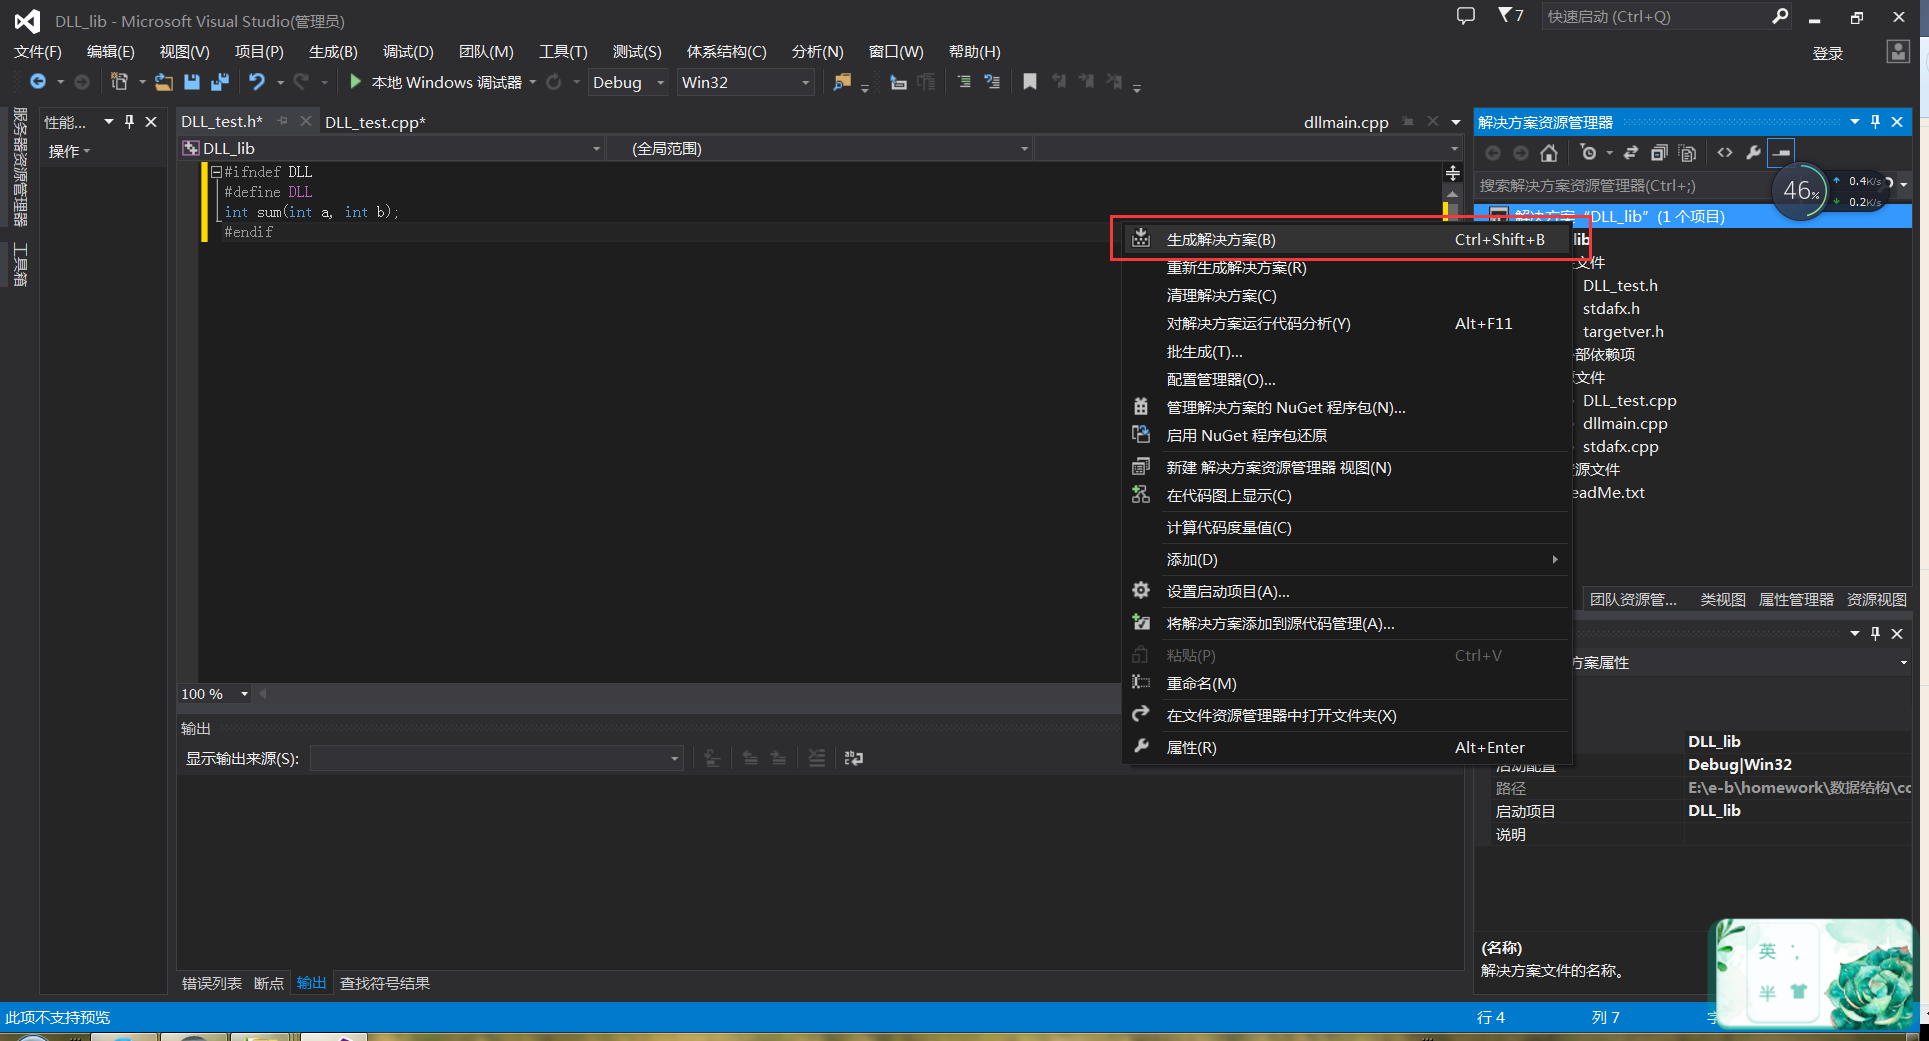Click the View Code angle-brackets icon

(x=1725, y=153)
